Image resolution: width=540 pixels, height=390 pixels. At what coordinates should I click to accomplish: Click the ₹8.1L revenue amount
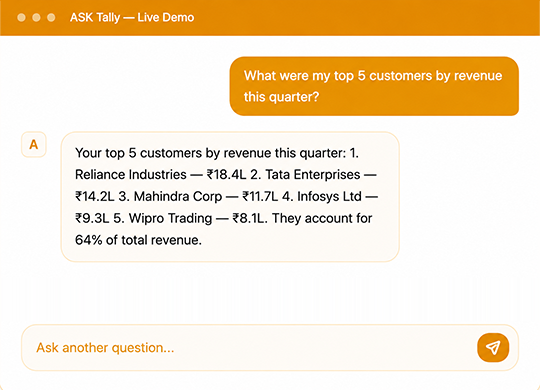coord(249,218)
